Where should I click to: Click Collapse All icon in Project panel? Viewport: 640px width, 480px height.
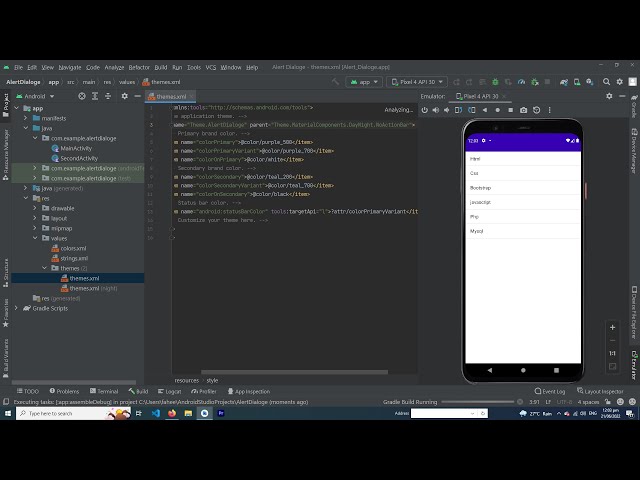pos(108,96)
